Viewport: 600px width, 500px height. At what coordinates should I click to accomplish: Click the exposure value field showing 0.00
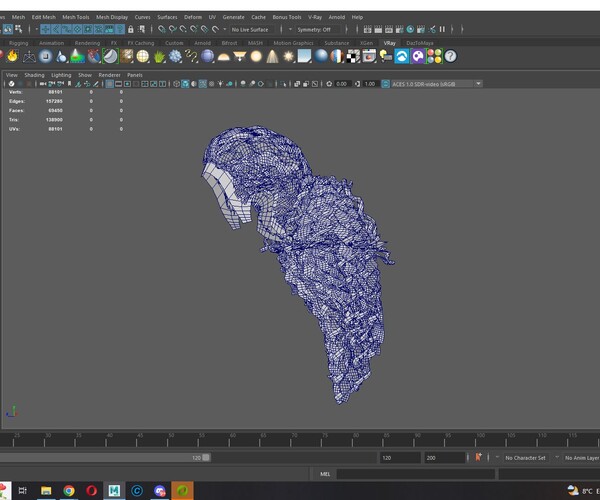tap(341, 84)
